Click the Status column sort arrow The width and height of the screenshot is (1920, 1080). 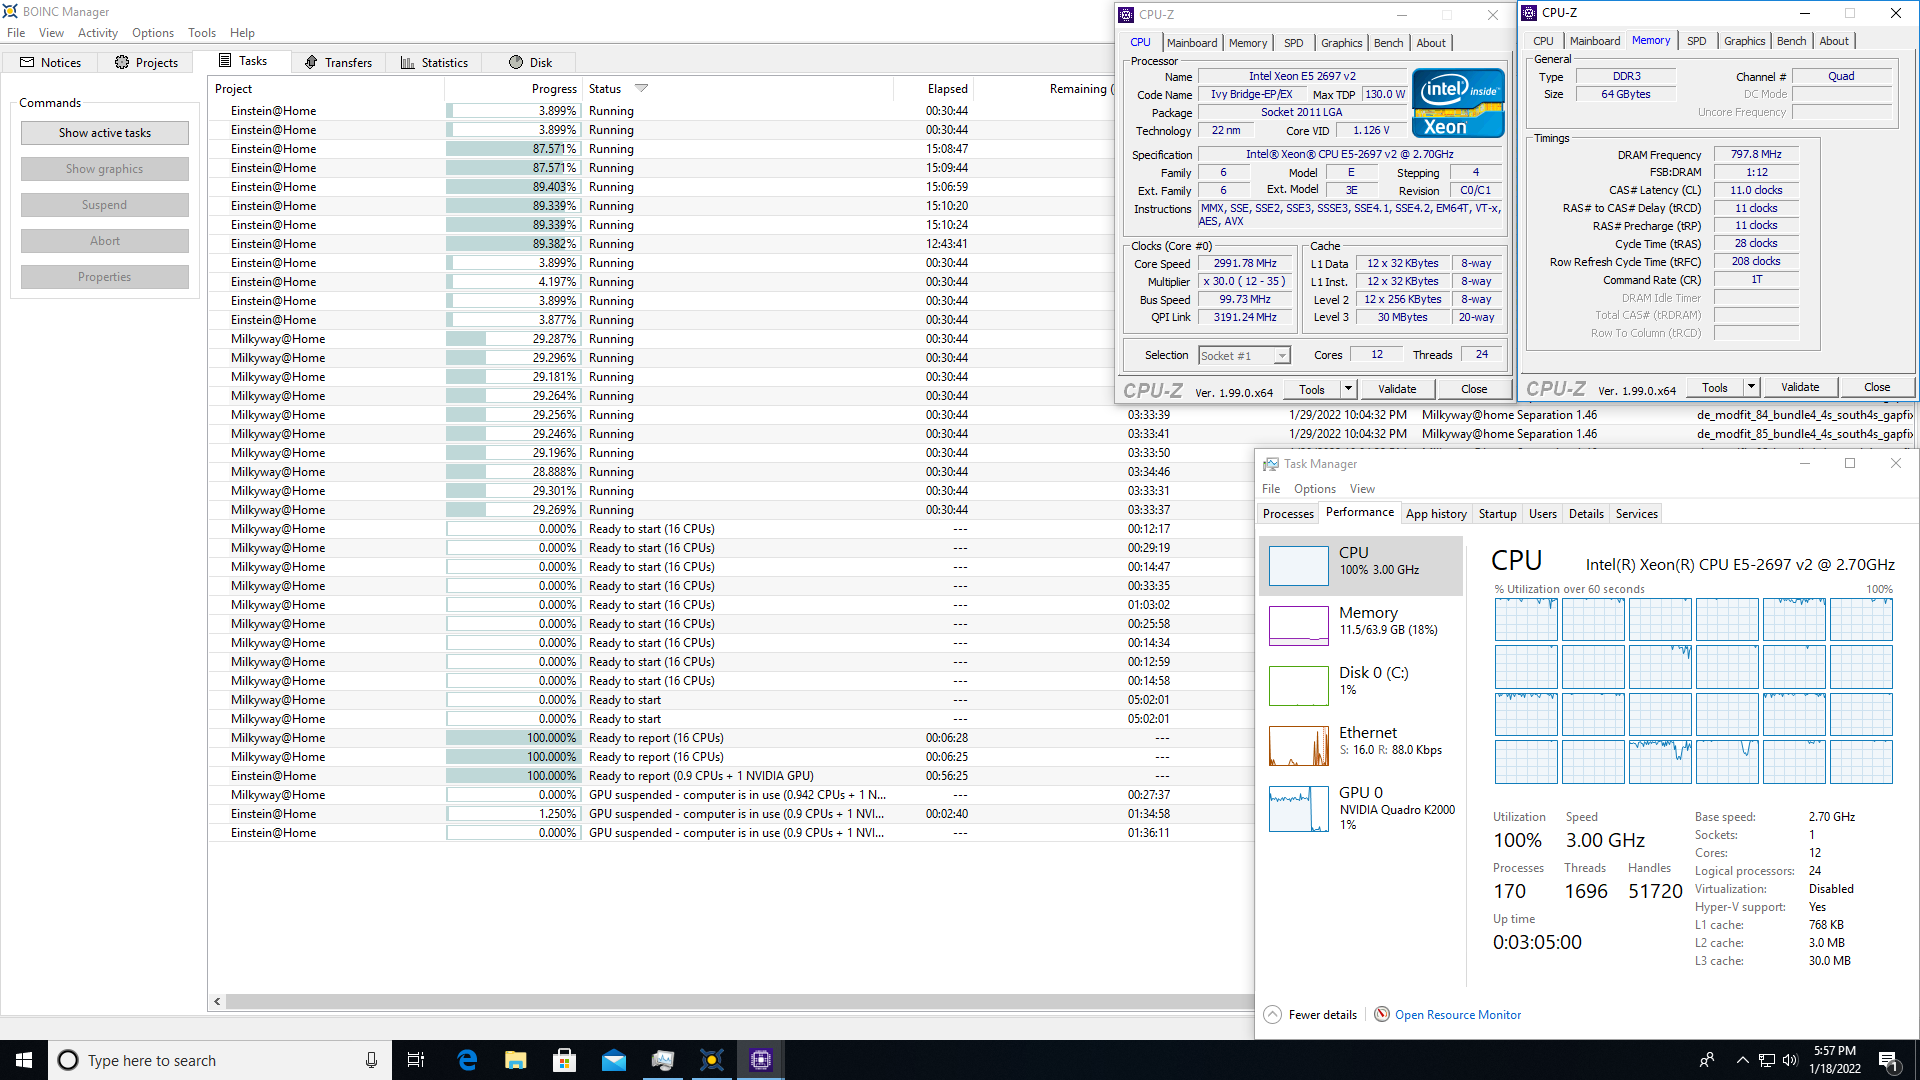(642, 88)
